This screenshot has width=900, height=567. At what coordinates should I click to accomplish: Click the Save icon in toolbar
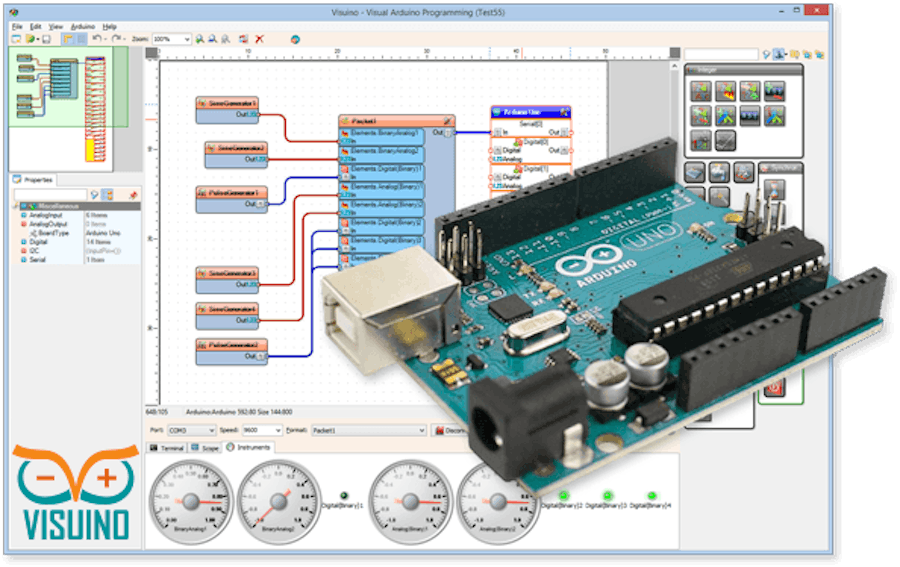pos(46,39)
